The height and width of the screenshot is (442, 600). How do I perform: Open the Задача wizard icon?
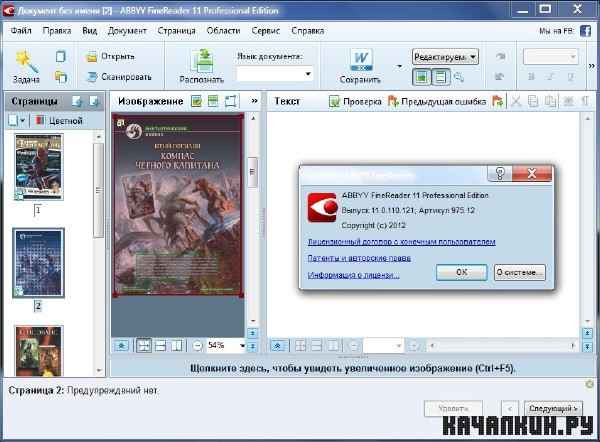tap(26, 61)
